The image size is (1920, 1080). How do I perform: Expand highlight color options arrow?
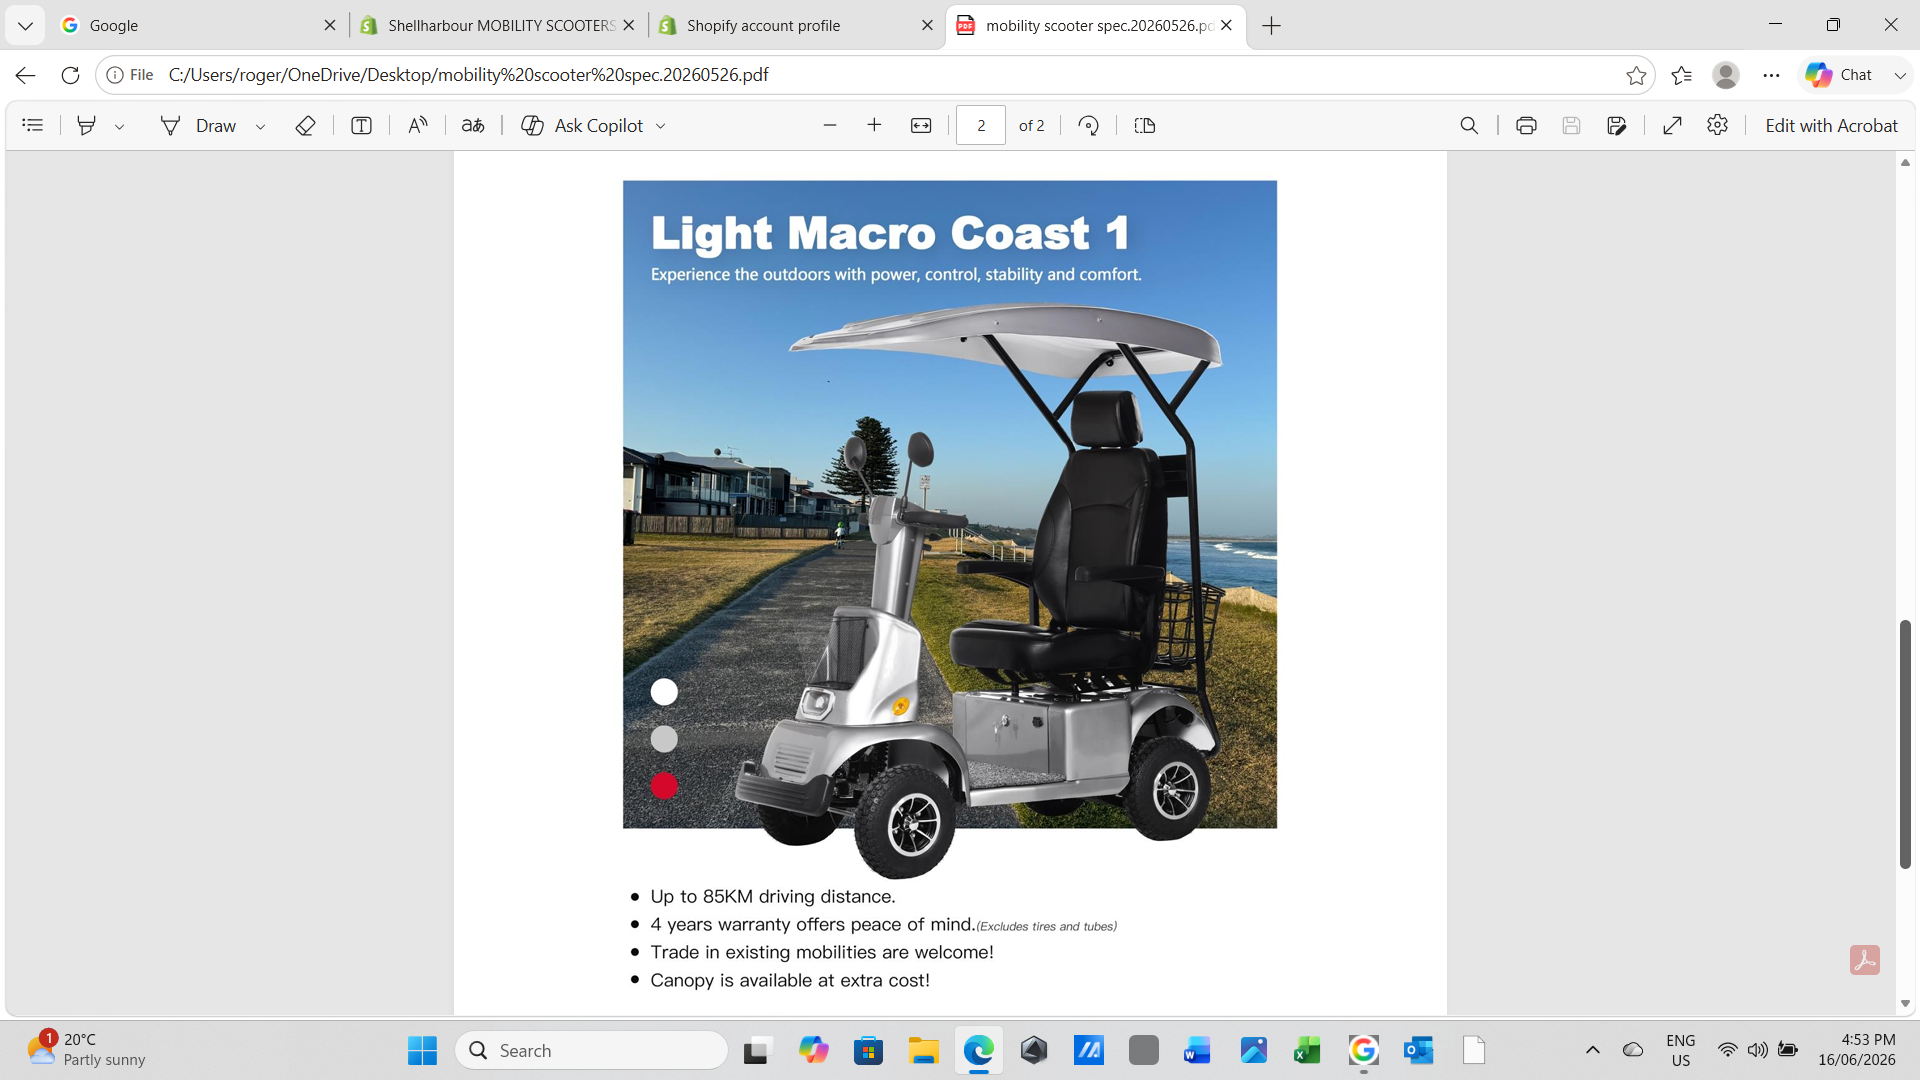[x=119, y=126]
